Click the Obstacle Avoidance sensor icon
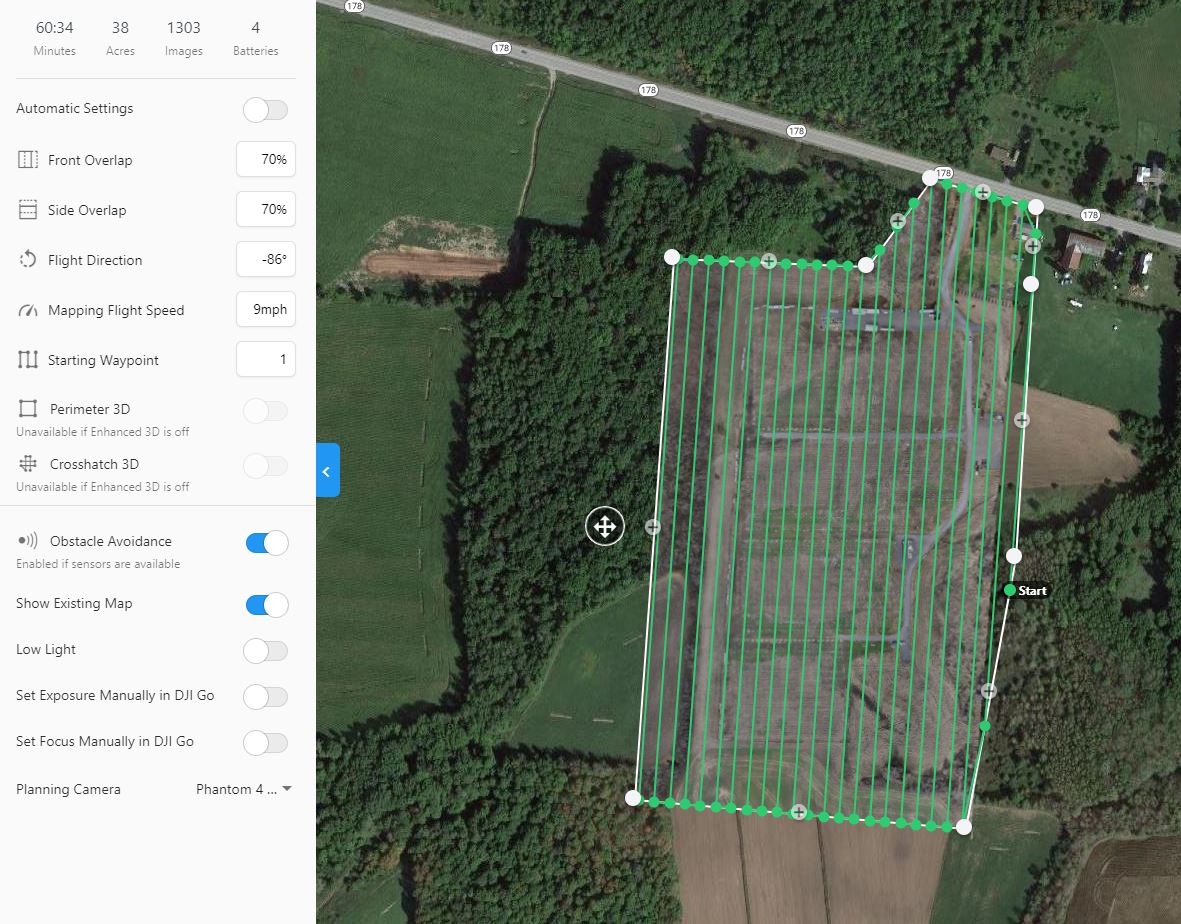 (28, 541)
